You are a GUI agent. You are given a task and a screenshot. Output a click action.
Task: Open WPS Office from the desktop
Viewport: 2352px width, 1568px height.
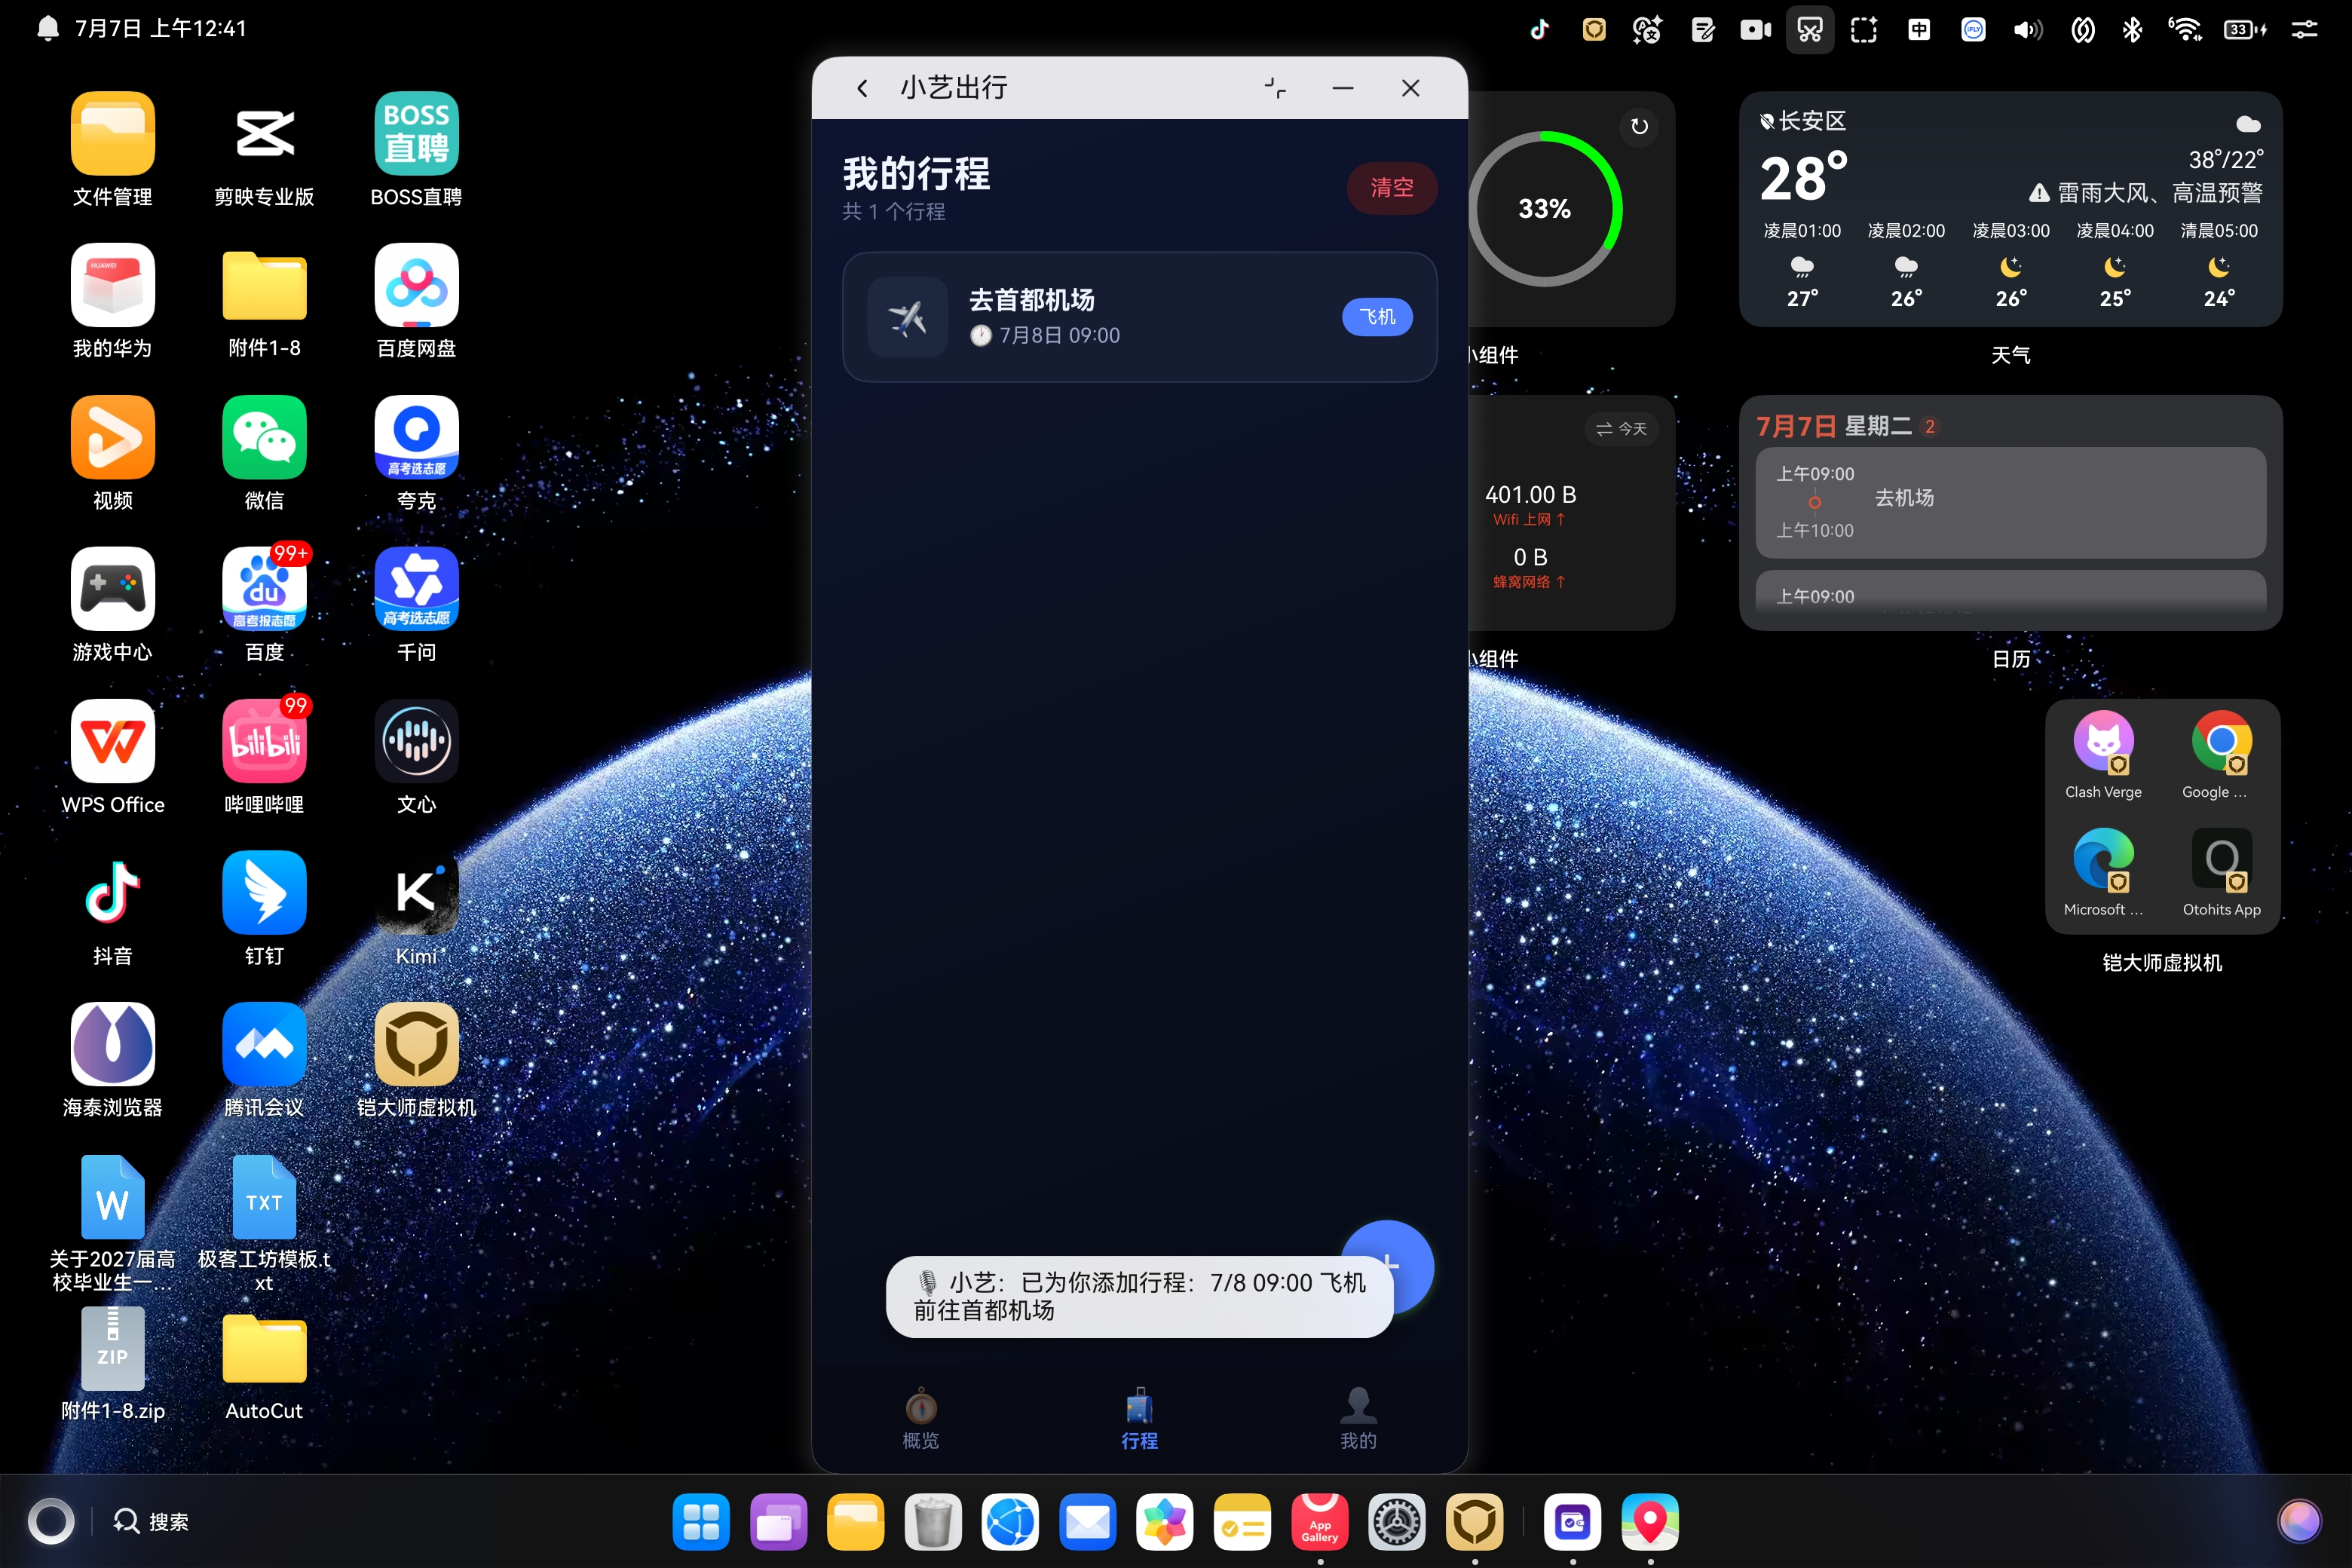(x=112, y=741)
